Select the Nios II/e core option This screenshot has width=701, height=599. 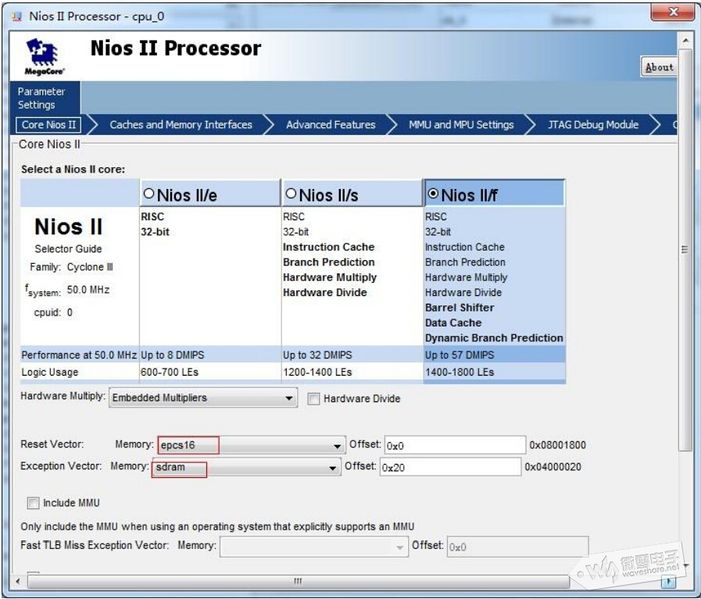[149, 194]
